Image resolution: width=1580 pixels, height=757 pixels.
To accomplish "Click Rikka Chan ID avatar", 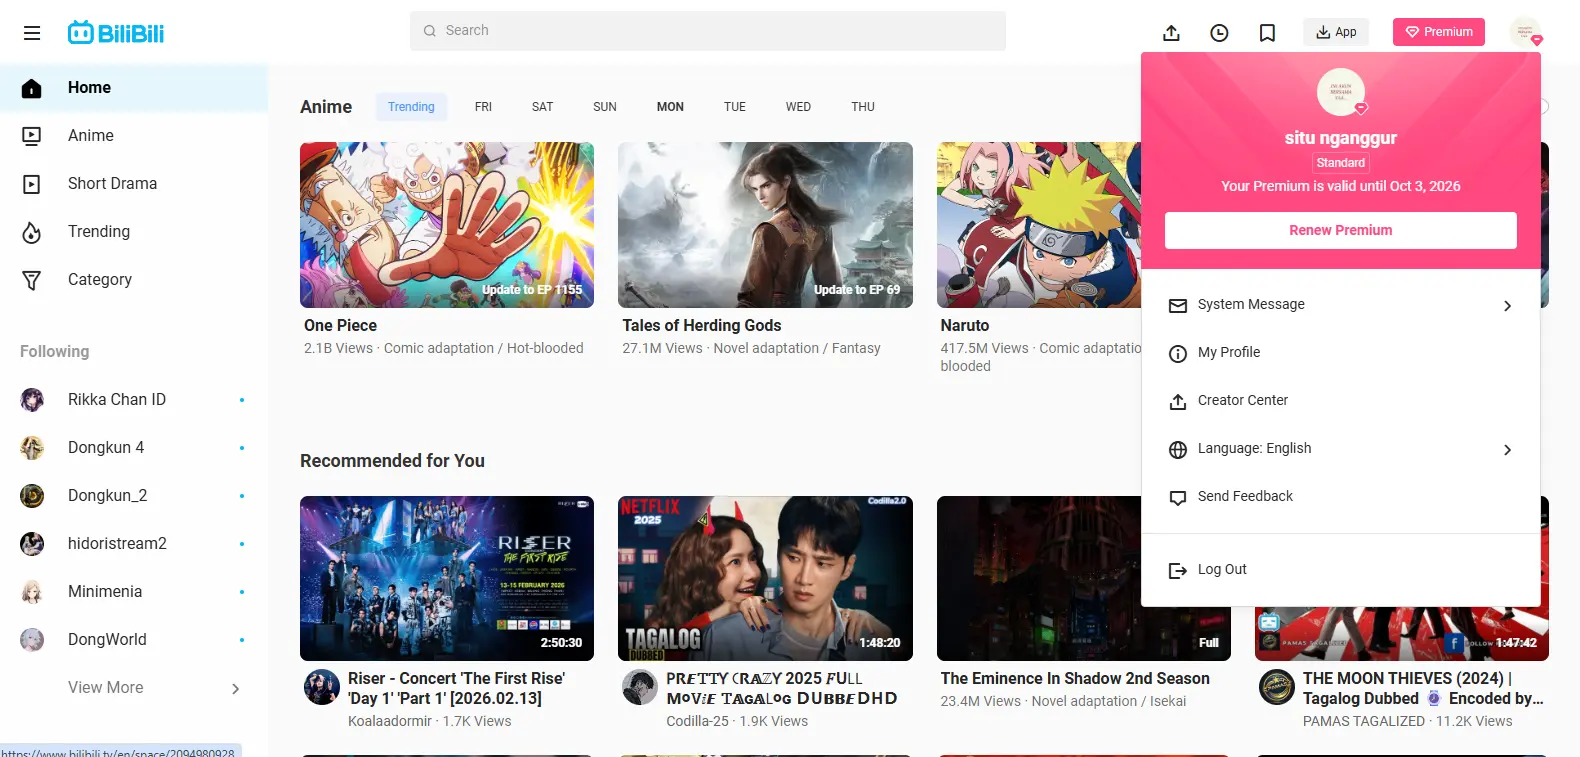I will pyautogui.click(x=32, y=400).
